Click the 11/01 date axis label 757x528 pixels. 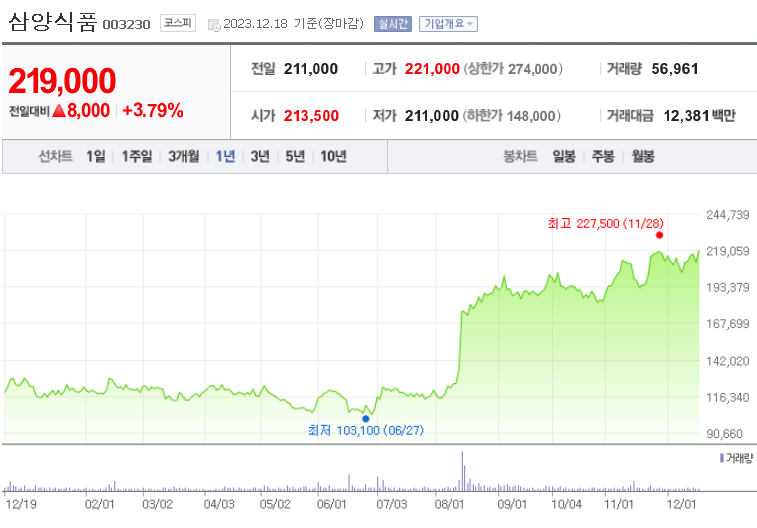click(x=618, y=504)
